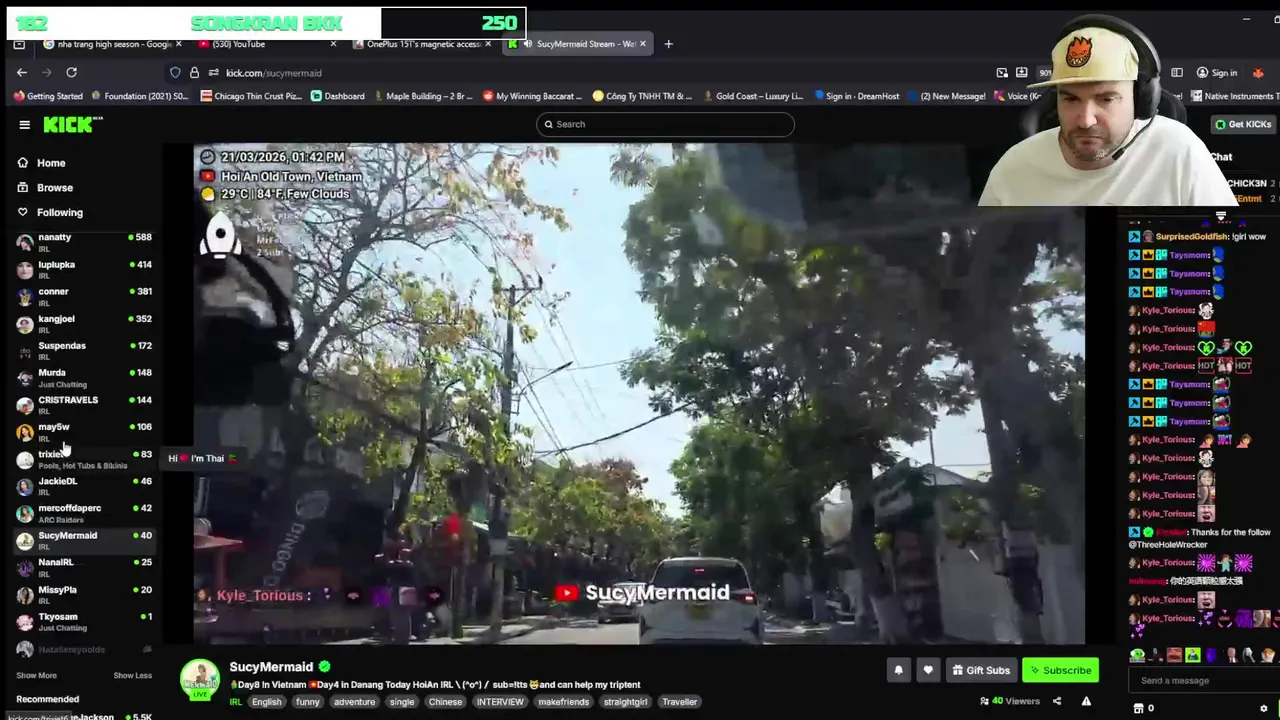Click the Gift Subs button
This screenshot has width=1280, height=720.
point(980,670)
